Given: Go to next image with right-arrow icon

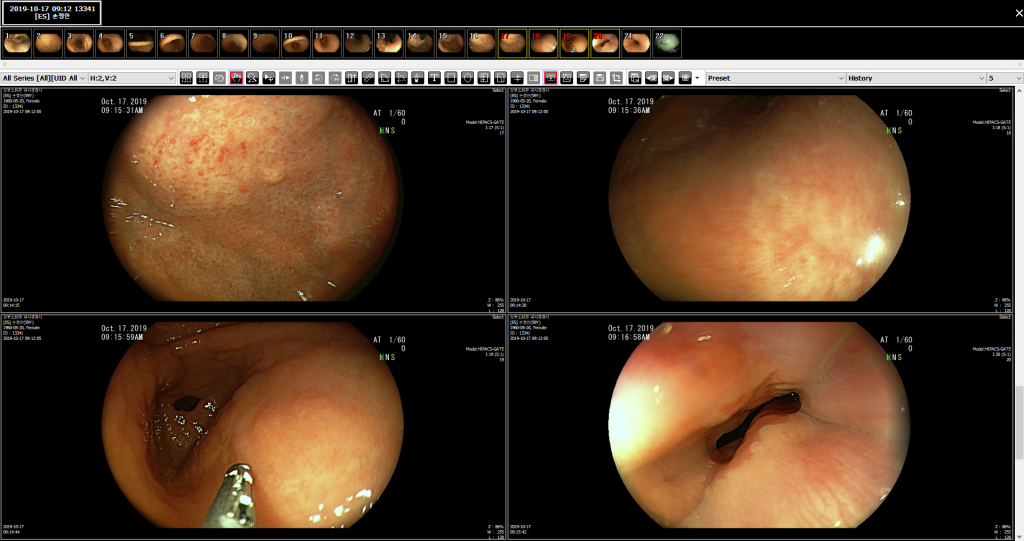Looking at the screenshot, I should 668,78.
